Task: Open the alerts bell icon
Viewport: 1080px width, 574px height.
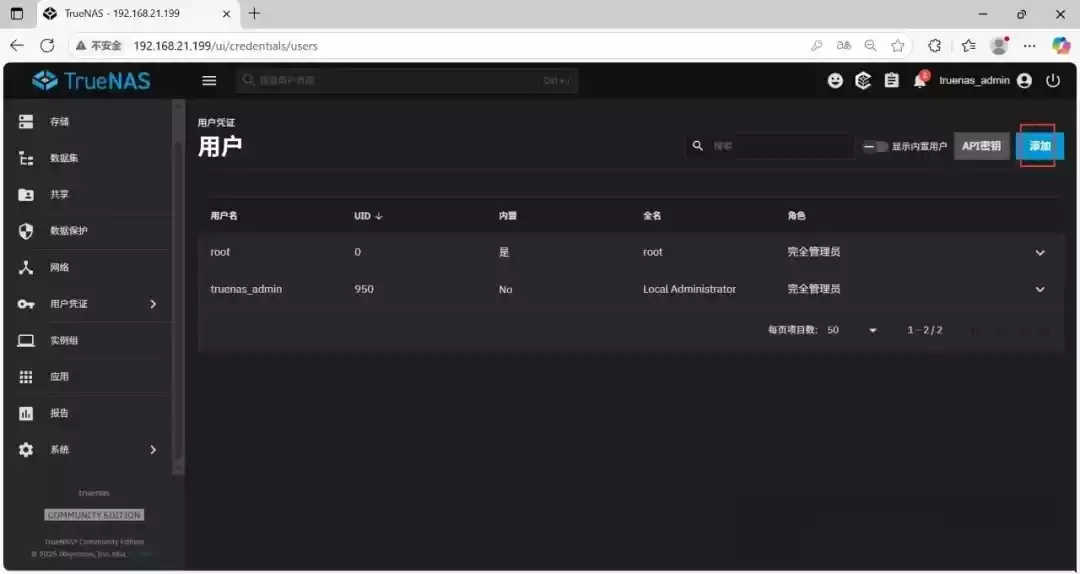Action: 920,80
